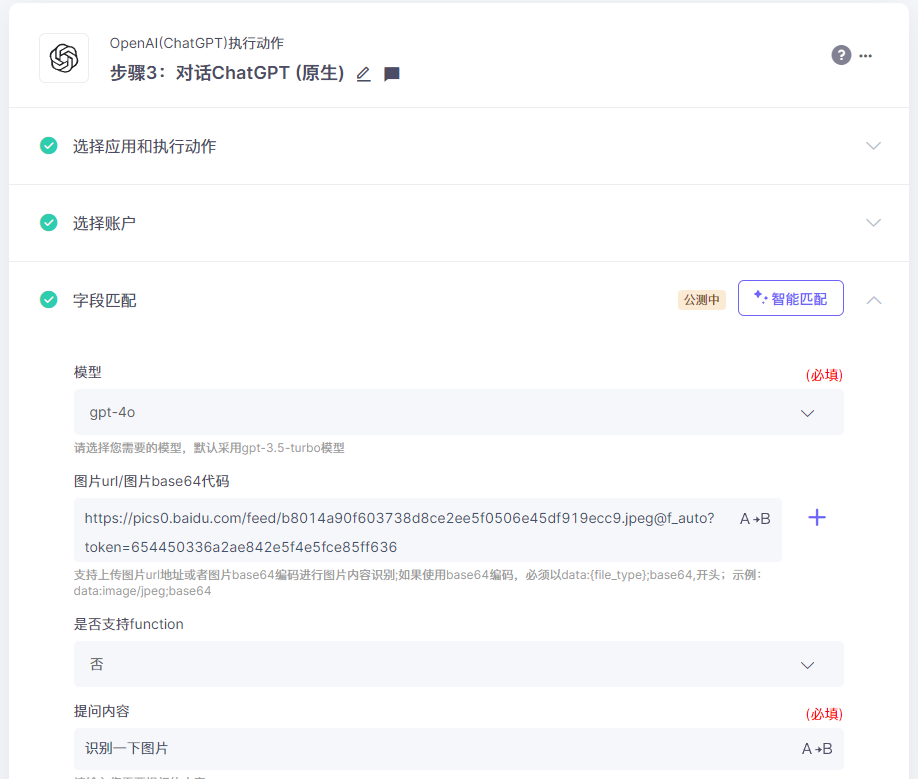Open the more options ellipsis menu
This screenshot has width=918, height=779.
click(x=865, y=56)
